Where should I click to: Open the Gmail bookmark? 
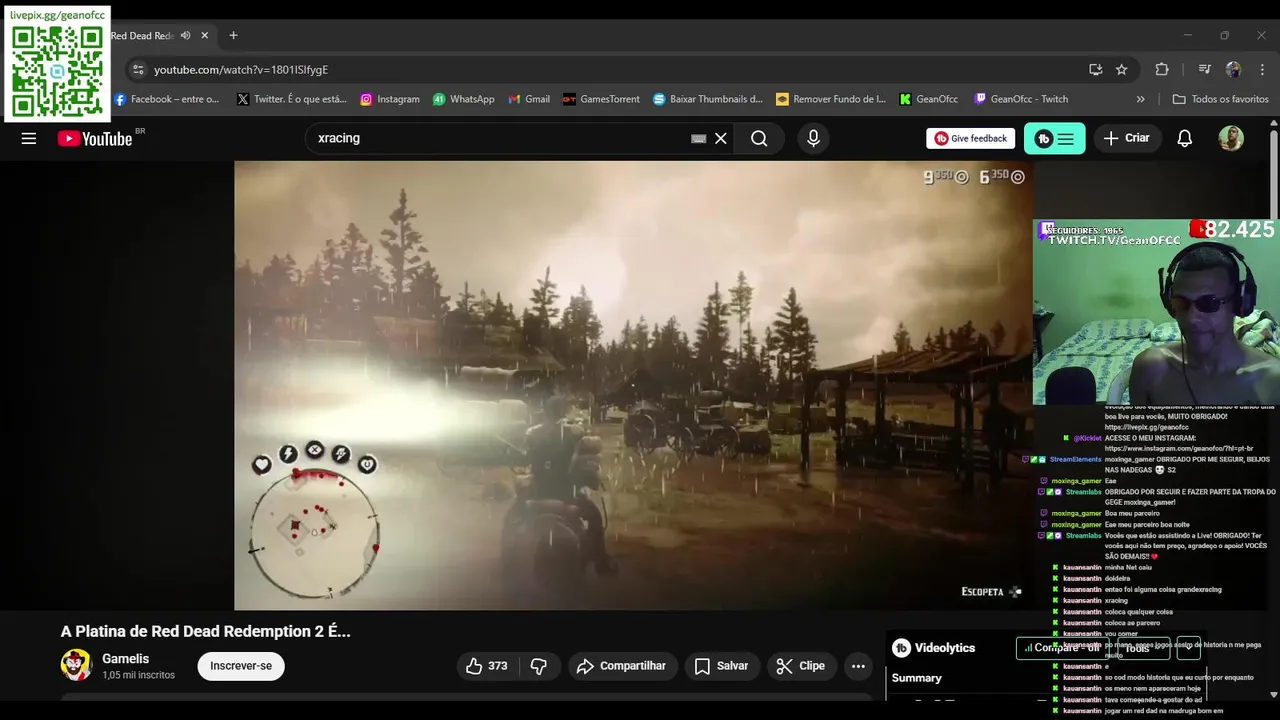(x=529, y=99)
